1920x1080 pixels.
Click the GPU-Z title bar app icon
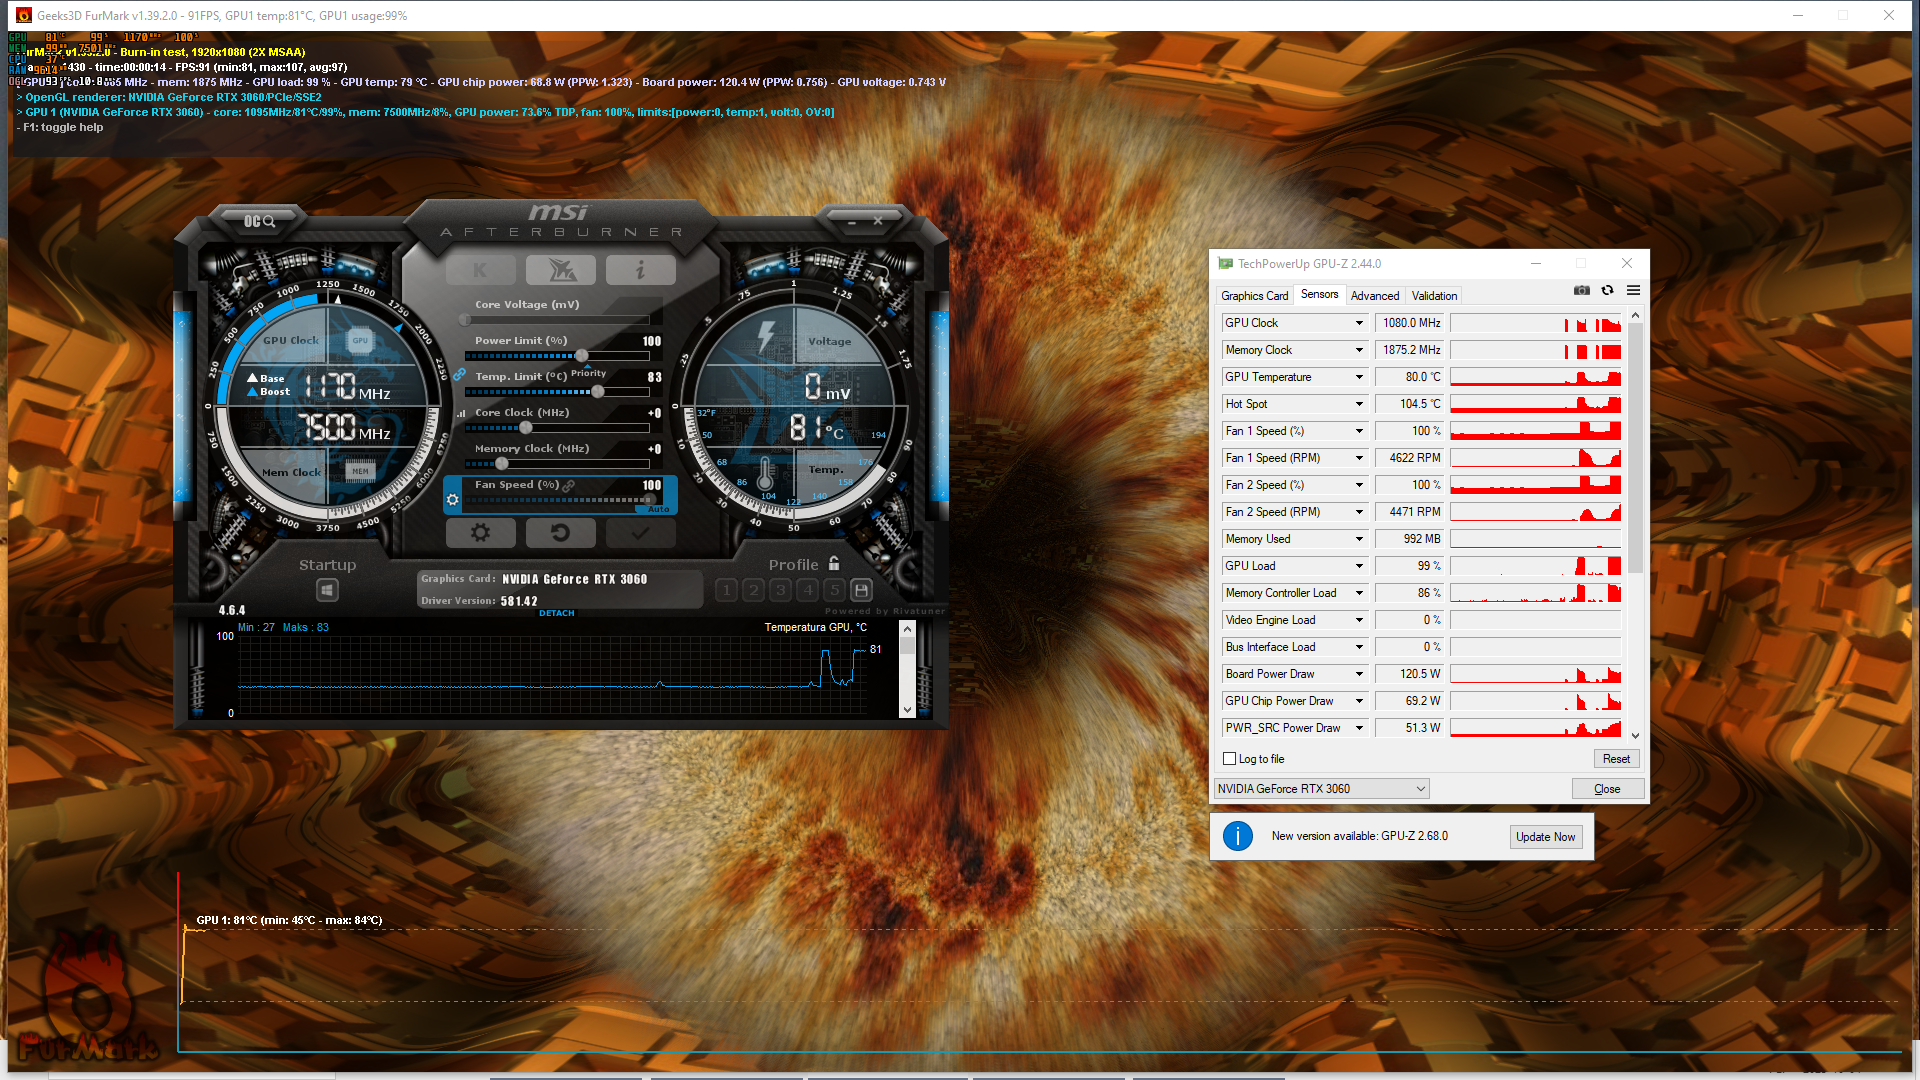click(1225, 264)
